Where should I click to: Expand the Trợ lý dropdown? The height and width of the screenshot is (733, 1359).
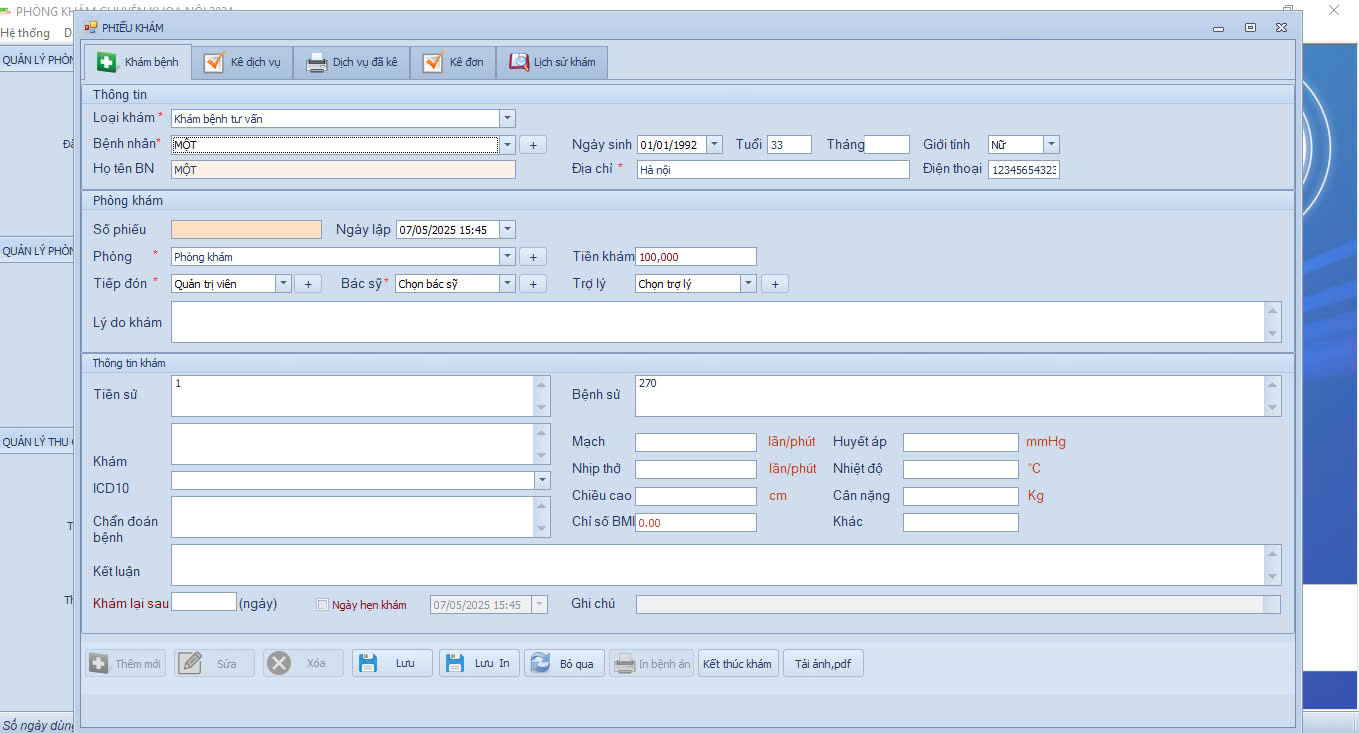pos(748,284)
